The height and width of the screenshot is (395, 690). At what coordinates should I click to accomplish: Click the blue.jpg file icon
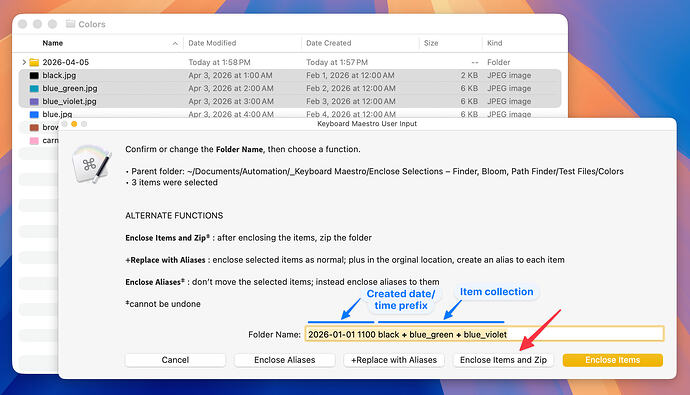pyautogui.click(x=34, y=114)
